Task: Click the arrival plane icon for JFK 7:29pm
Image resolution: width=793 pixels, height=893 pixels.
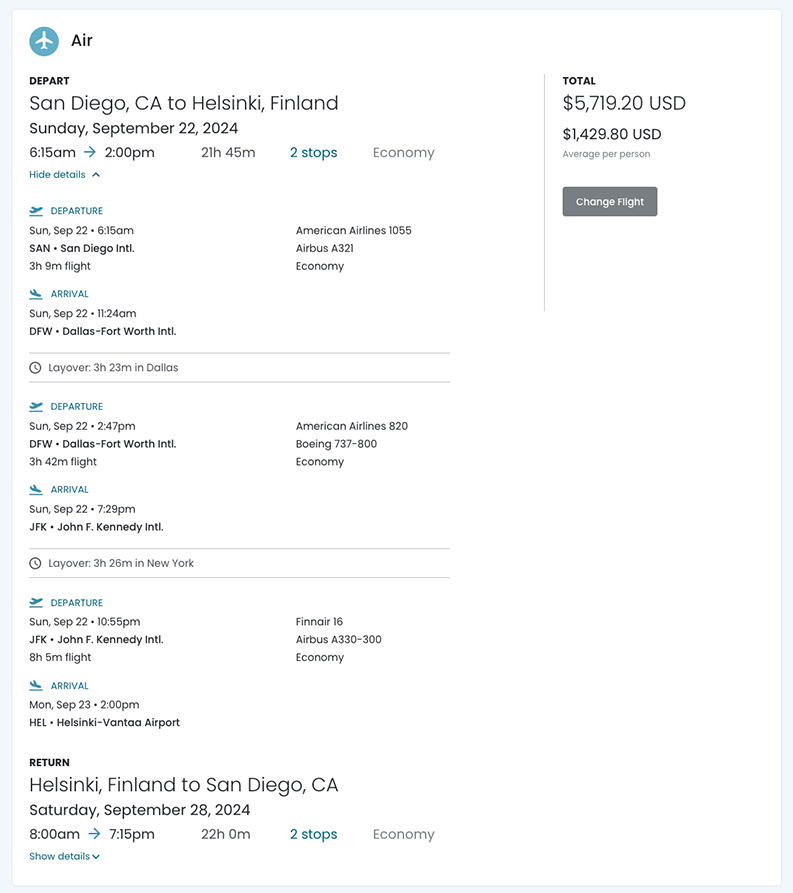Action: (37, 490)
